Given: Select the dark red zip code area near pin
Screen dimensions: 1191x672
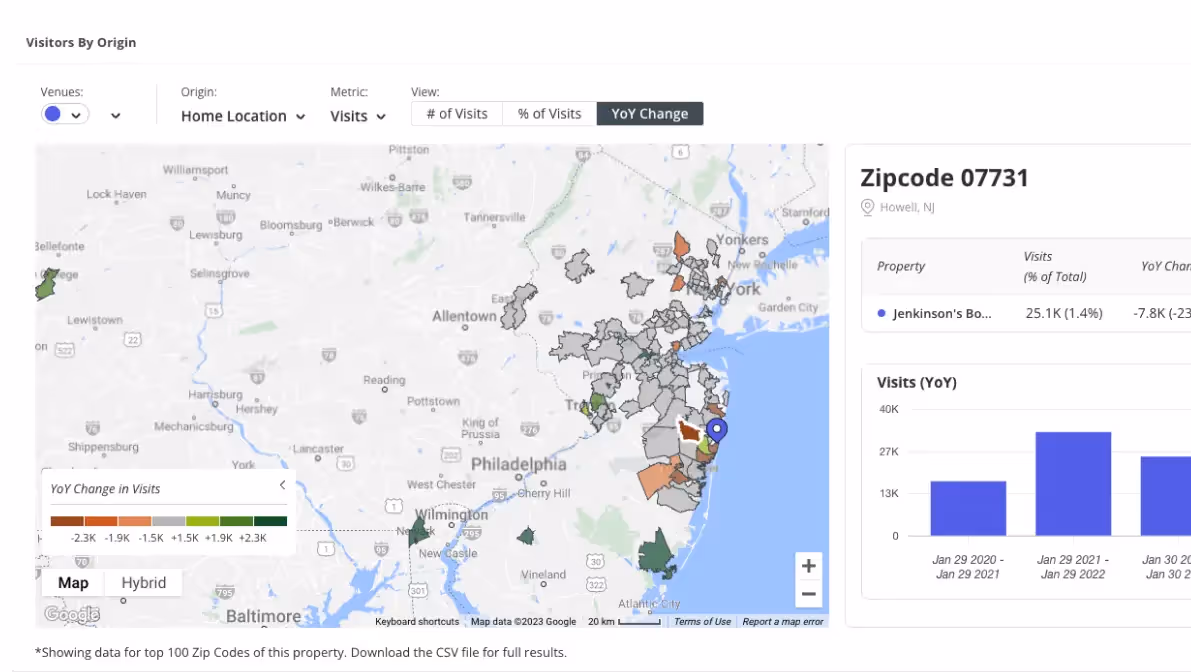Looking at the screenshot, I should point(689,431).
